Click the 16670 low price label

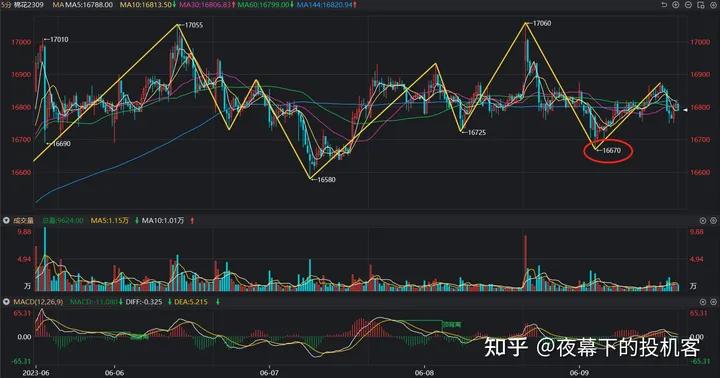click(x=611, y=150)
